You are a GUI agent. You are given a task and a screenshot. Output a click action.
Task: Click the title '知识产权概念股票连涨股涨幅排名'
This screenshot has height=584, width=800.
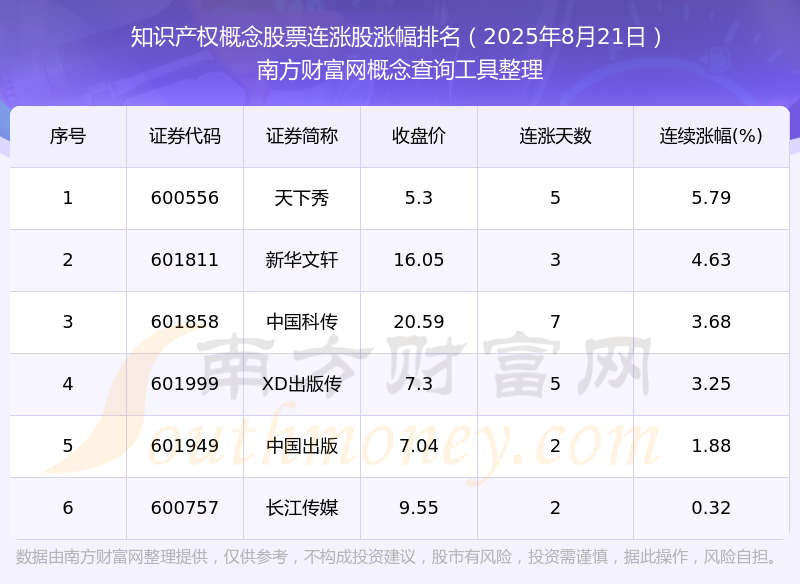pos(296,37)
